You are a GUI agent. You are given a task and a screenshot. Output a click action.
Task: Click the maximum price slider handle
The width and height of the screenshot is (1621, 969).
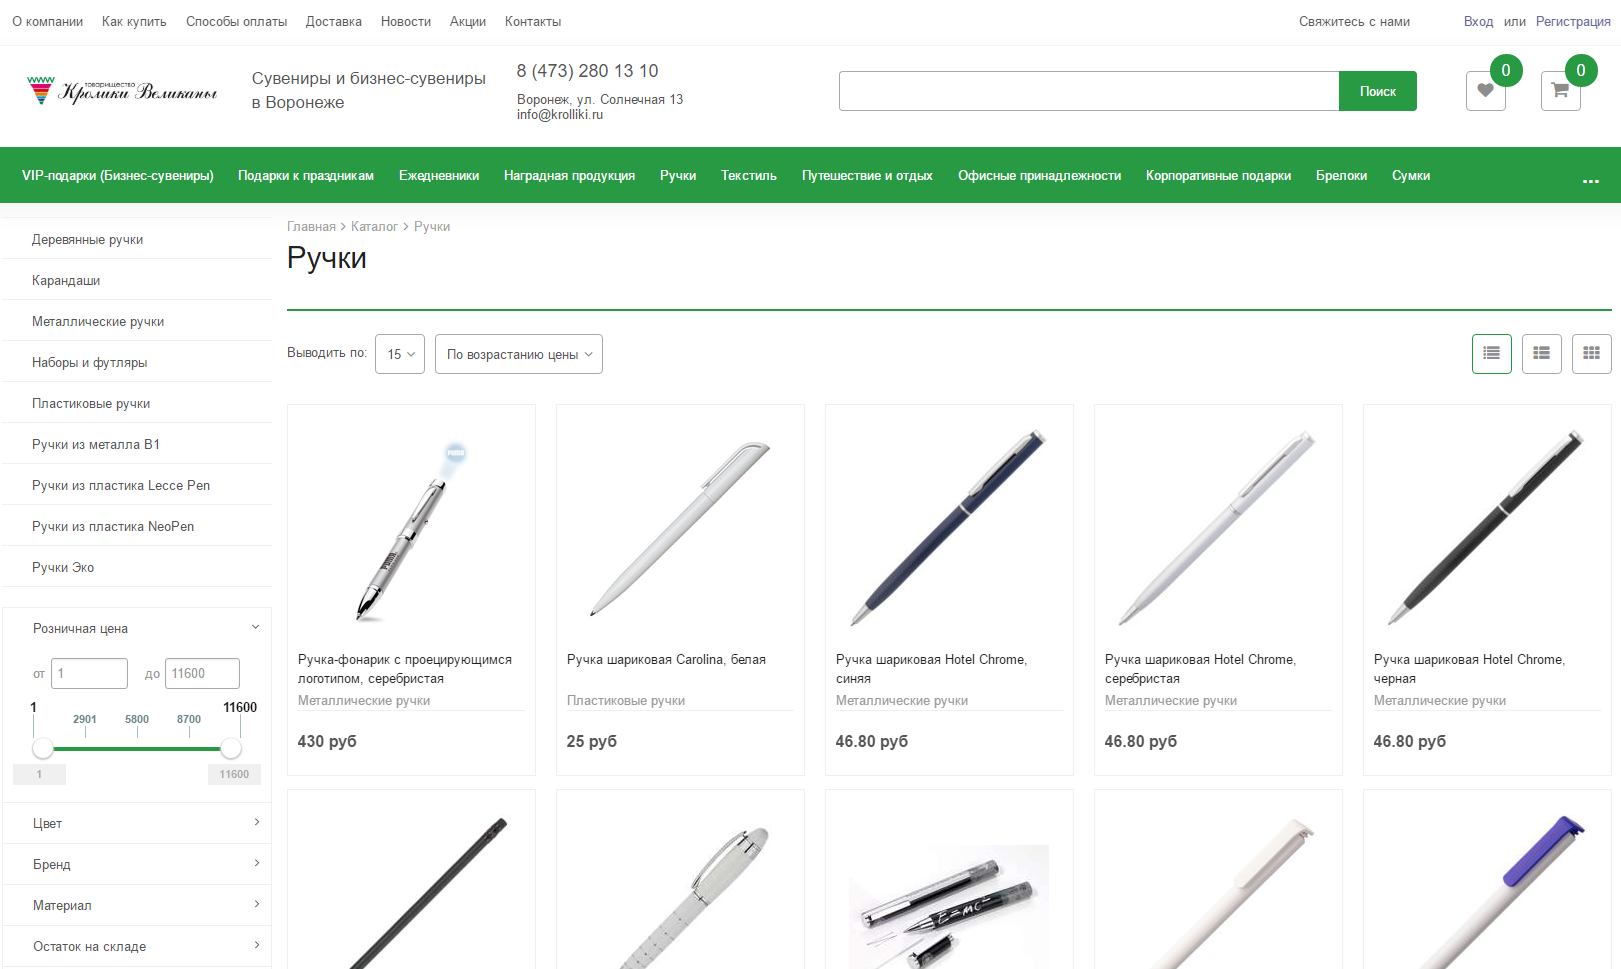pos(231,748)
